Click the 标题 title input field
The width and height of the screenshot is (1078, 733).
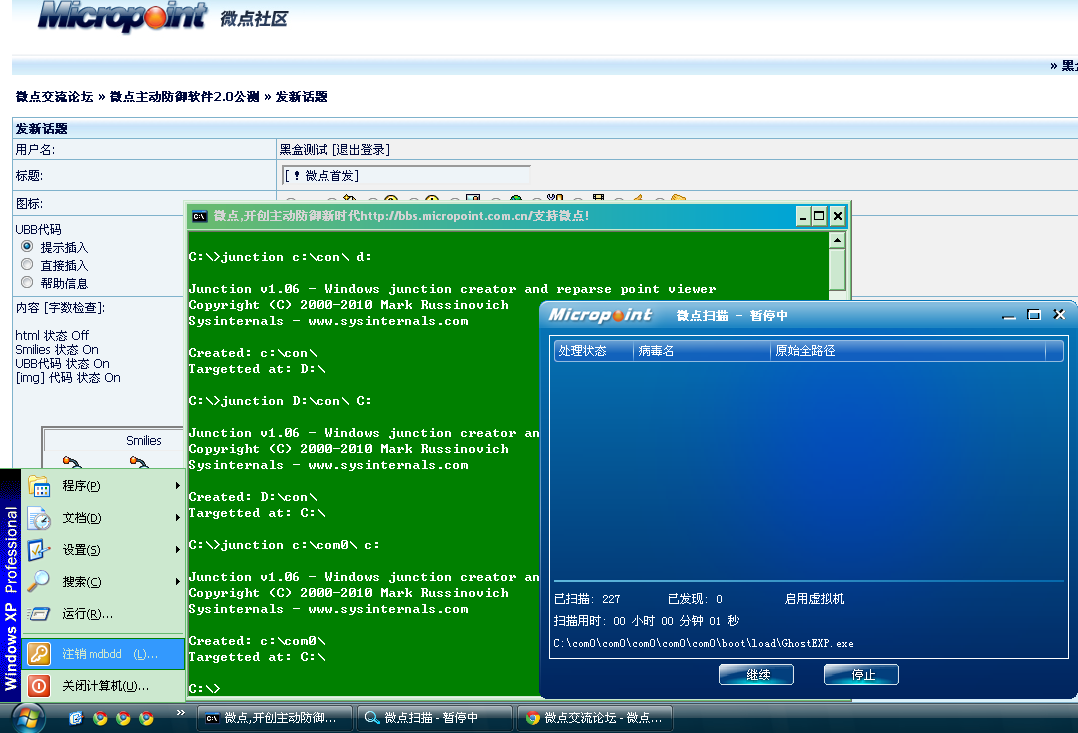click(406, 175)
